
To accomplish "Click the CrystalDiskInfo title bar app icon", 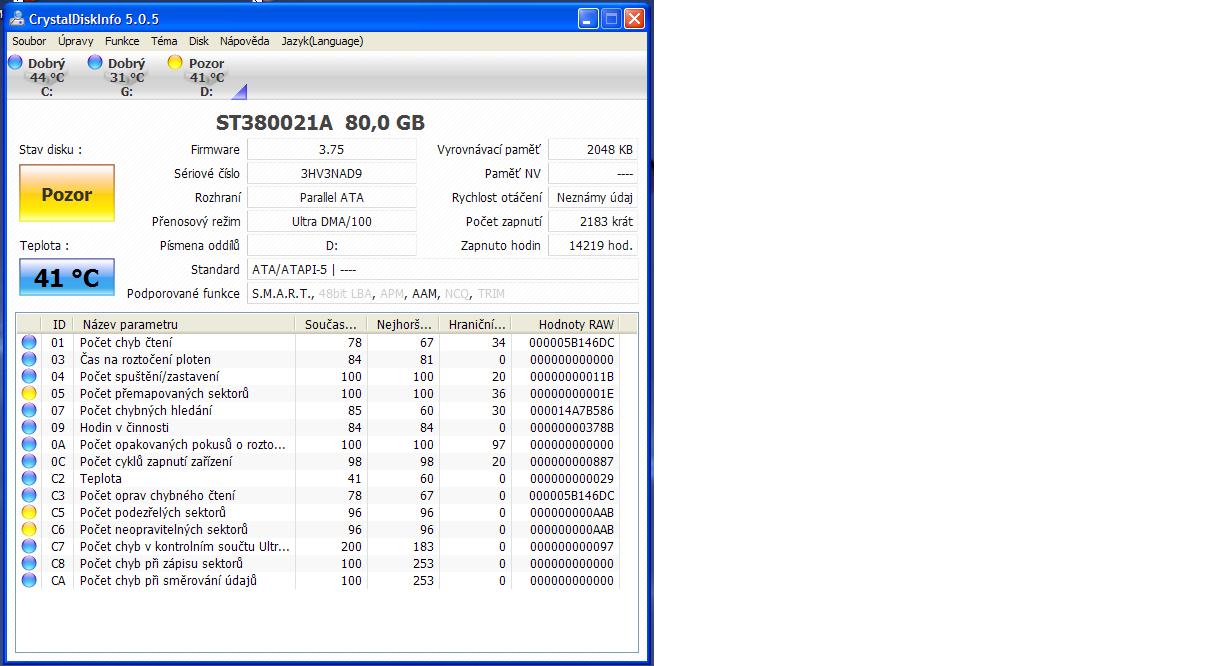I will [16, 18].
